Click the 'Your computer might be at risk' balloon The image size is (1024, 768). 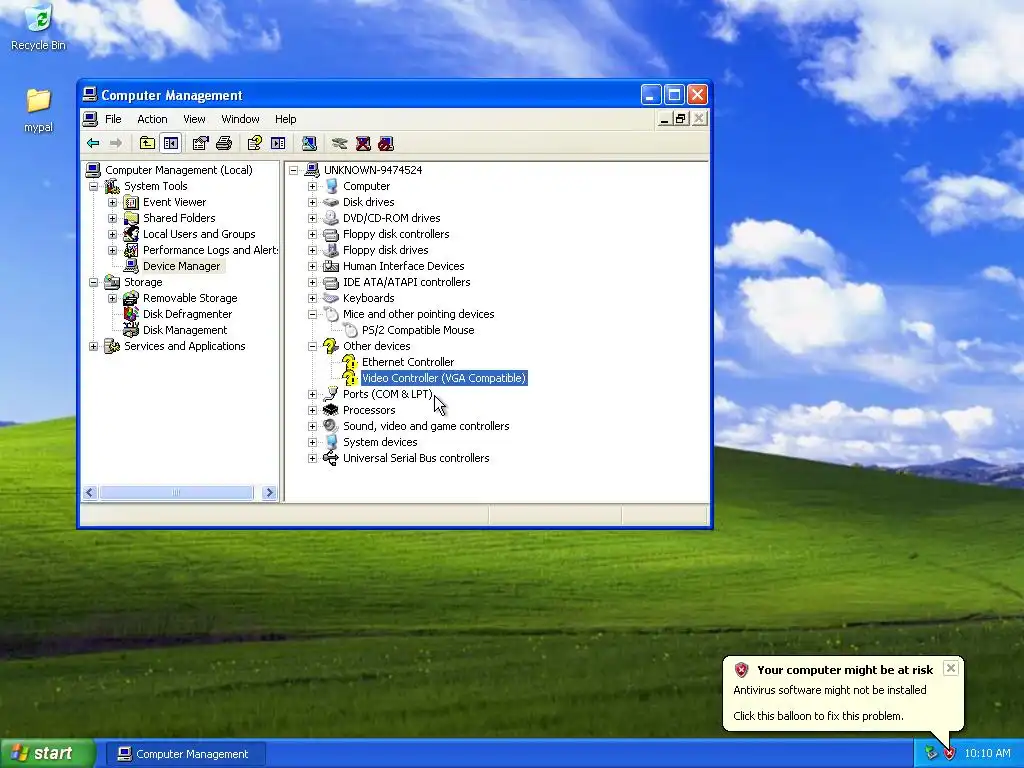(842, 693)
